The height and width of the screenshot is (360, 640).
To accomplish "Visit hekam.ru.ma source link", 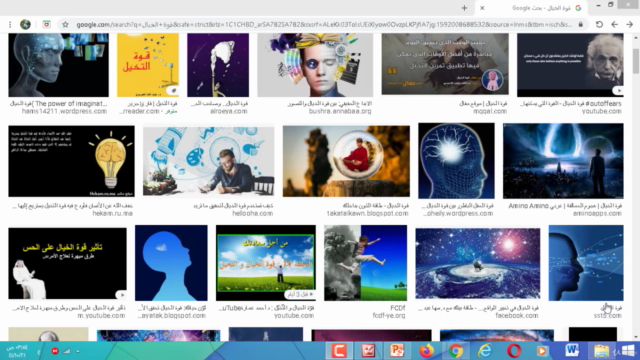I will [x=113, y=213].
